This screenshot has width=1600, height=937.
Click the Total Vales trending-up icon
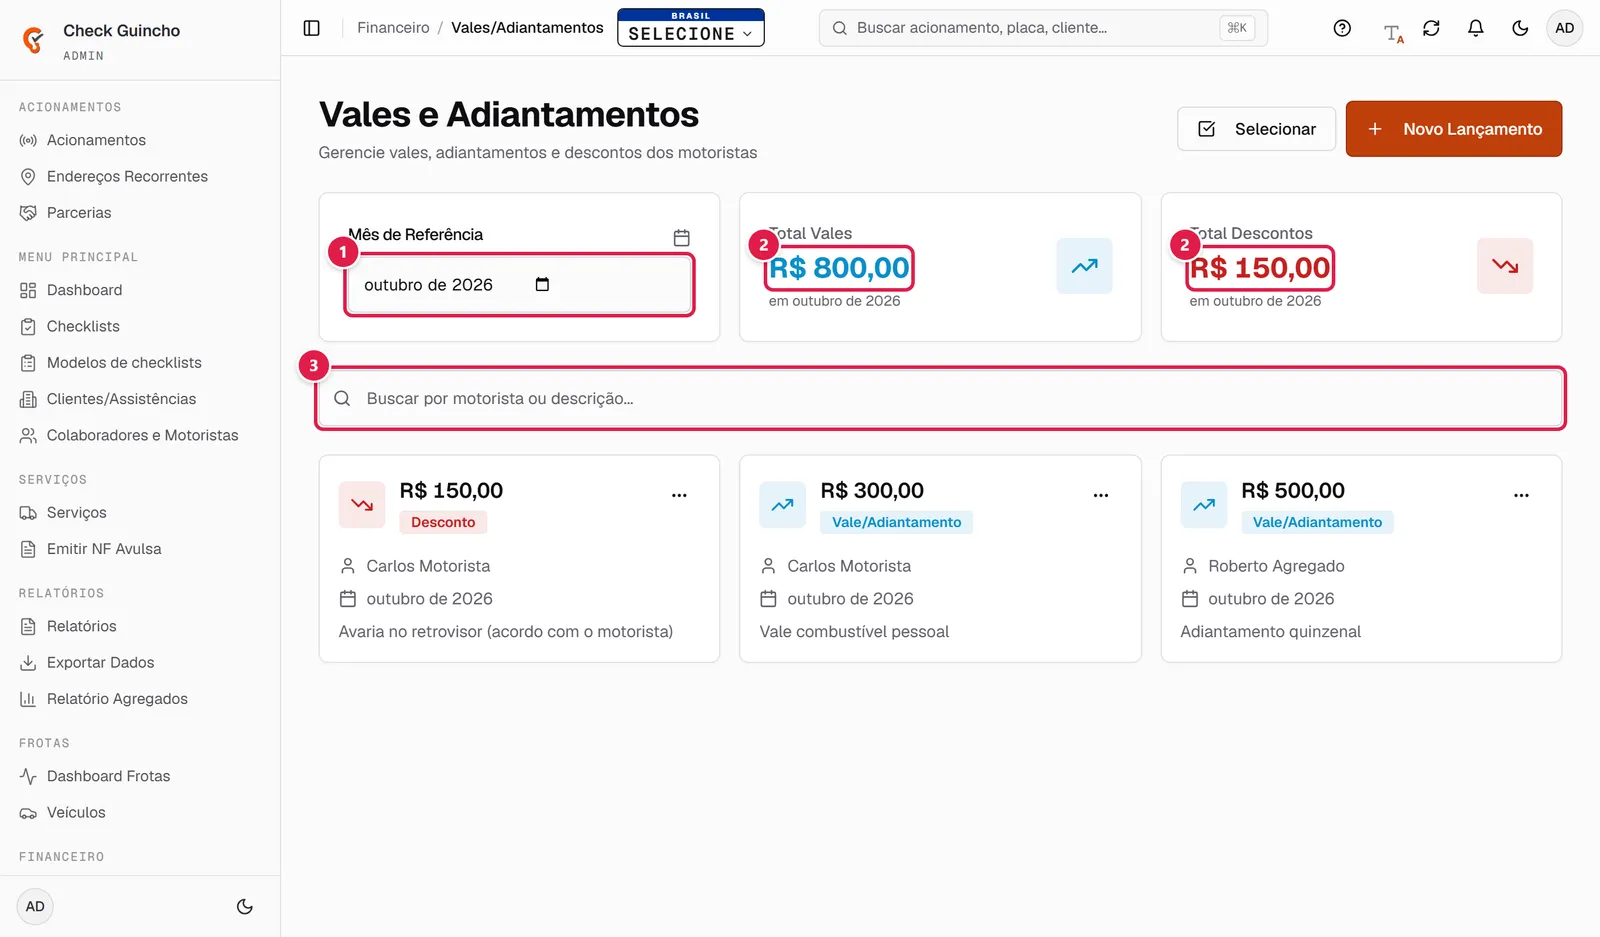pos(1084,266)
